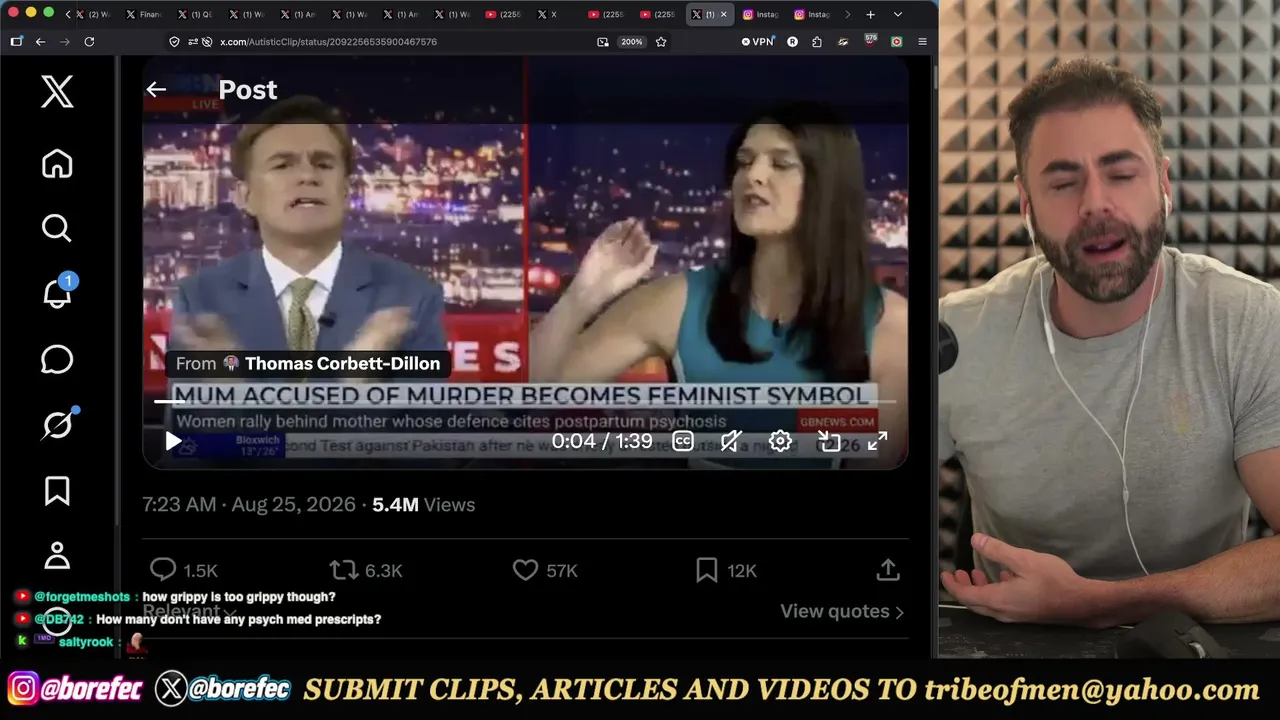Open video settings gear
Screen dimensions: 1280x720
[780, 441]
